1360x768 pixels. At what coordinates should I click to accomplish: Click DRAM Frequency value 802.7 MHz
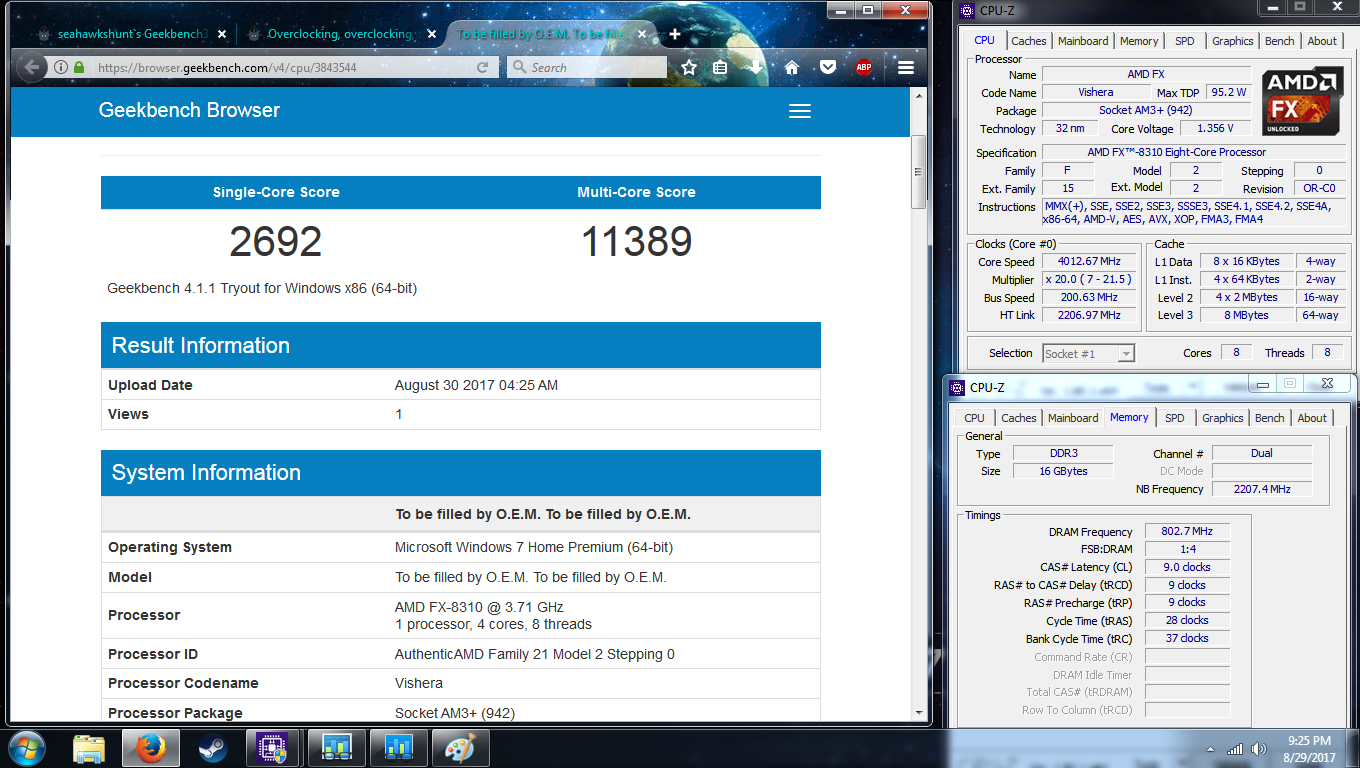(x=1187, y=531)
